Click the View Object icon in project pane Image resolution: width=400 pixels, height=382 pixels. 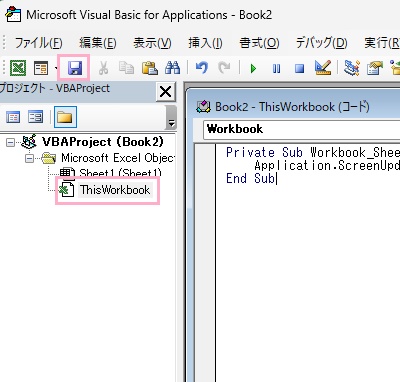coord(35,117)
